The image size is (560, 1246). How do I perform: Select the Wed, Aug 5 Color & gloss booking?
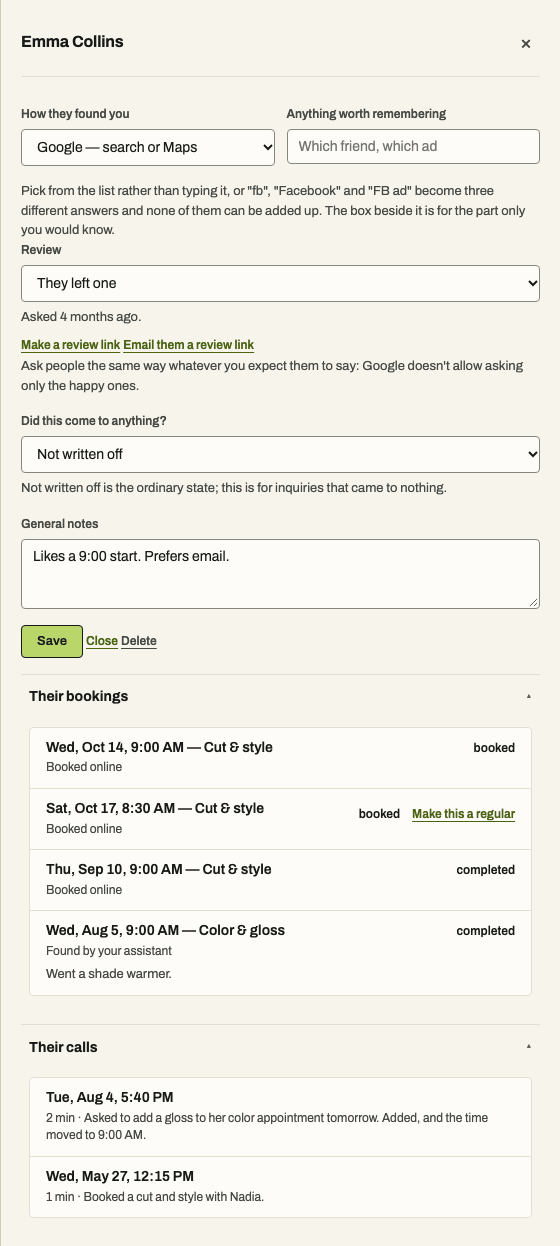click(x=280, y=953)
